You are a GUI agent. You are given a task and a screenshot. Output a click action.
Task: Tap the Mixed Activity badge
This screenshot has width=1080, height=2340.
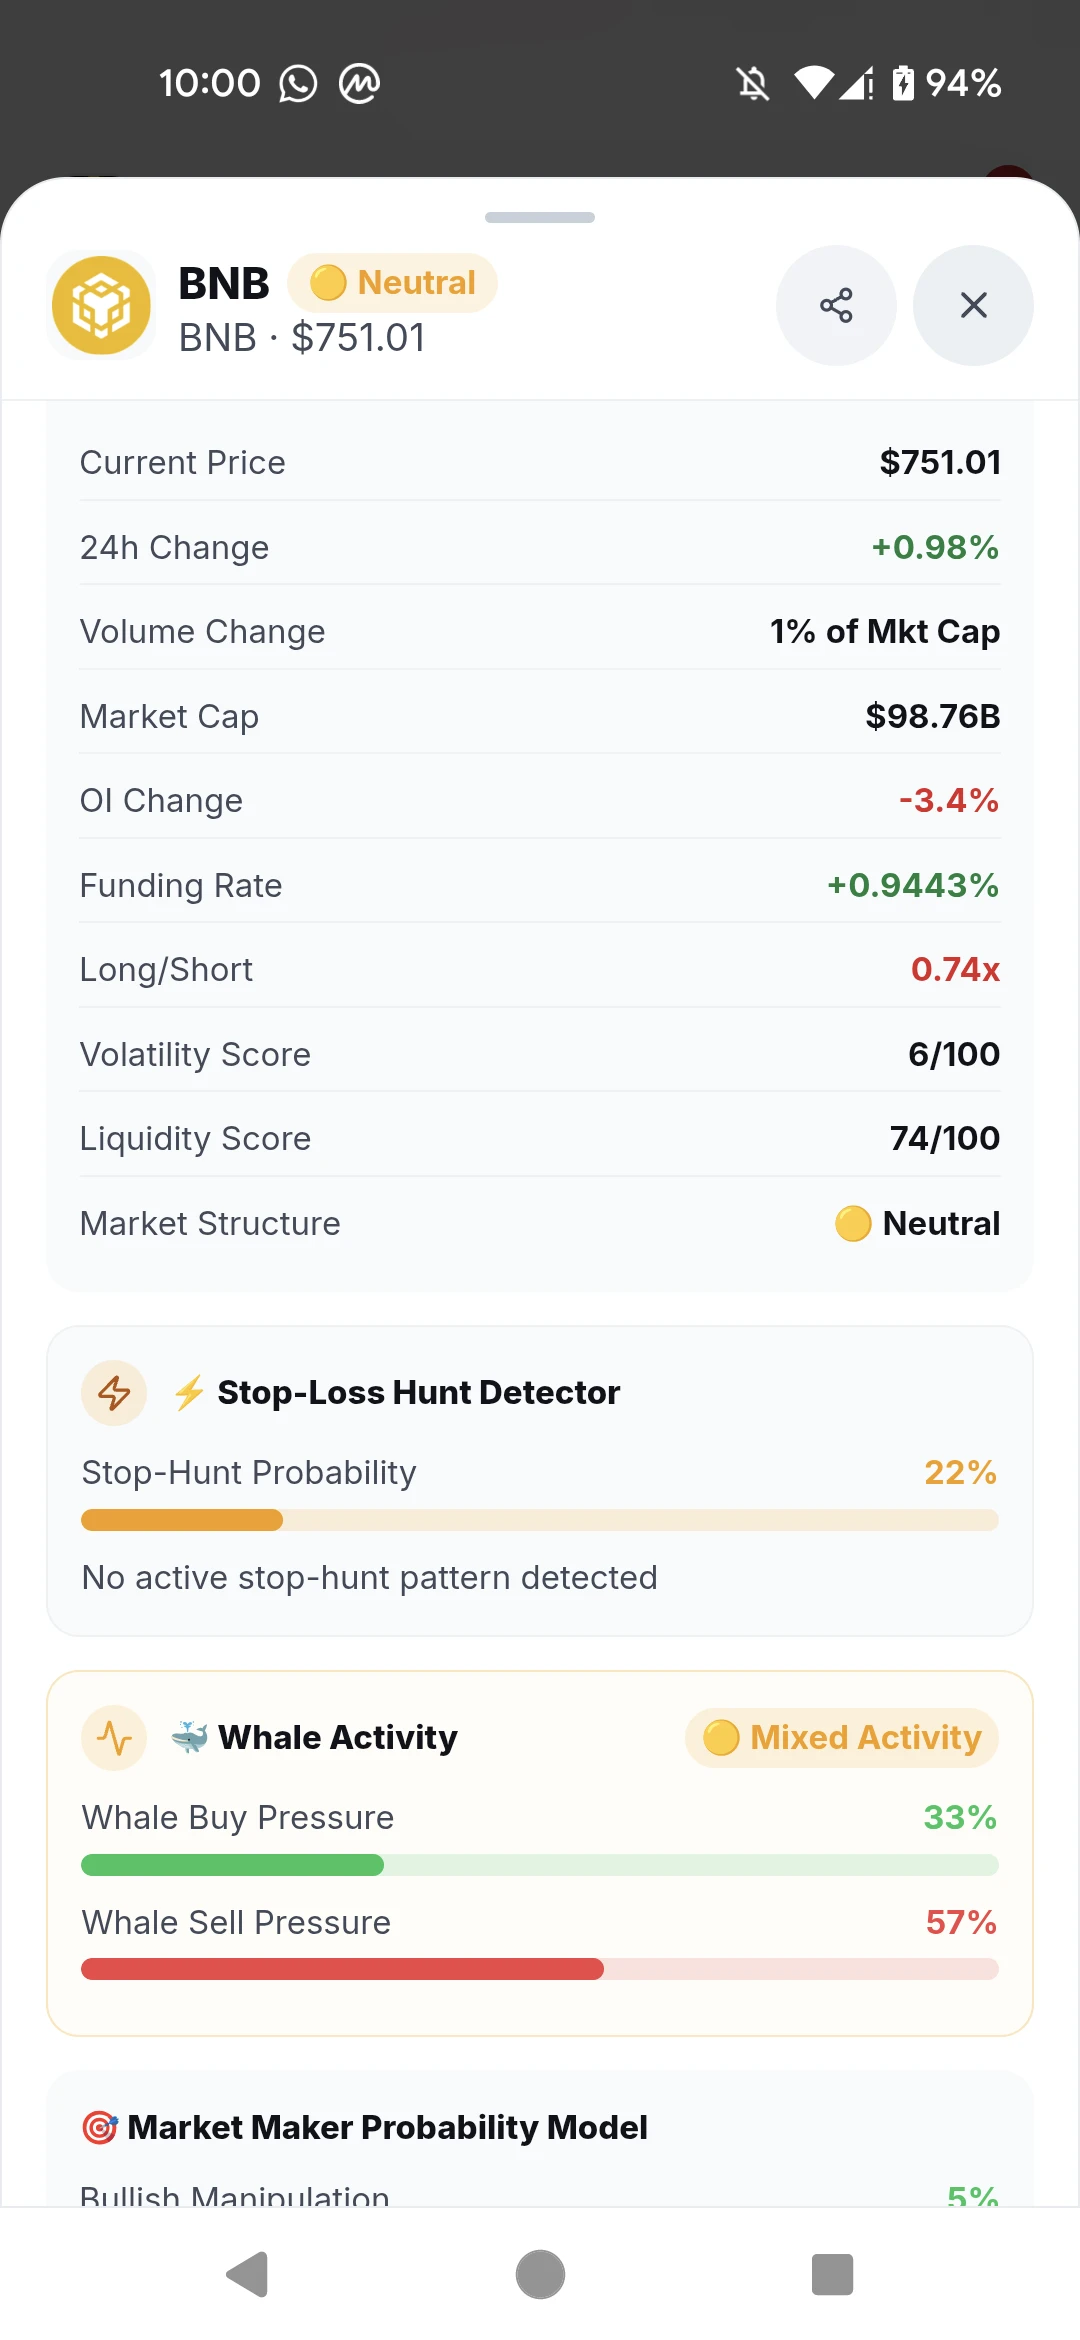(842, 1738)
